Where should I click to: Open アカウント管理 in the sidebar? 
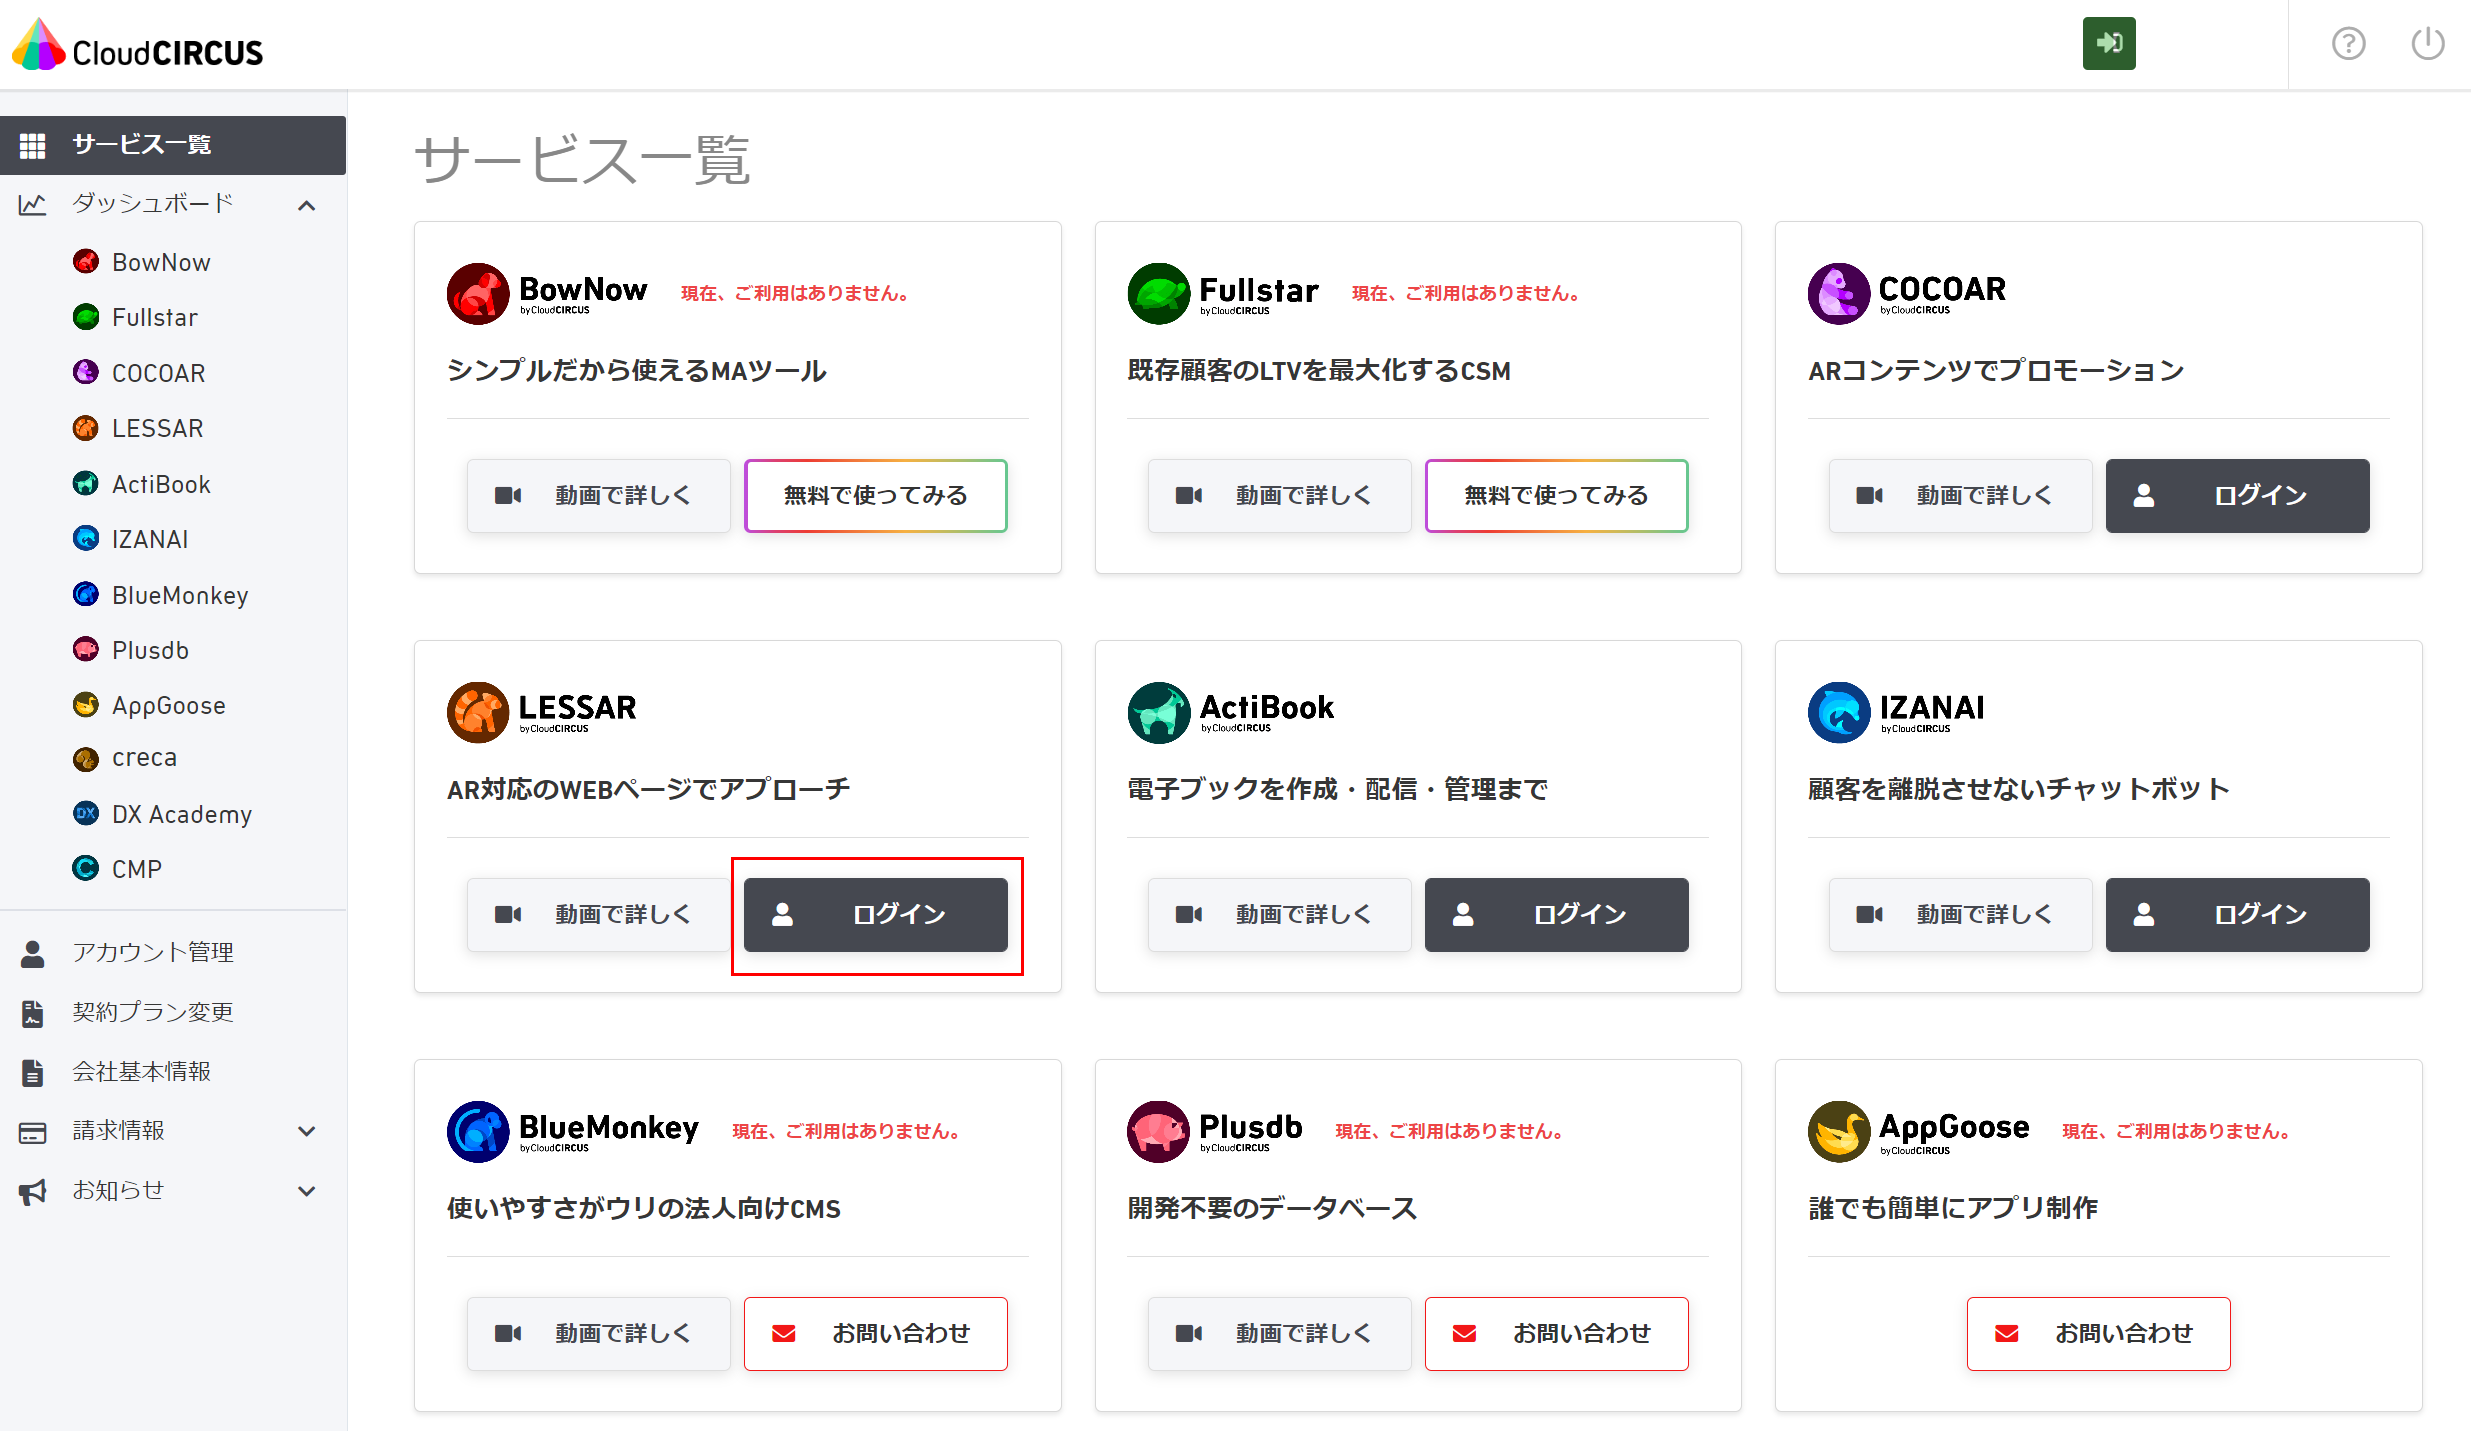point(152,952)
